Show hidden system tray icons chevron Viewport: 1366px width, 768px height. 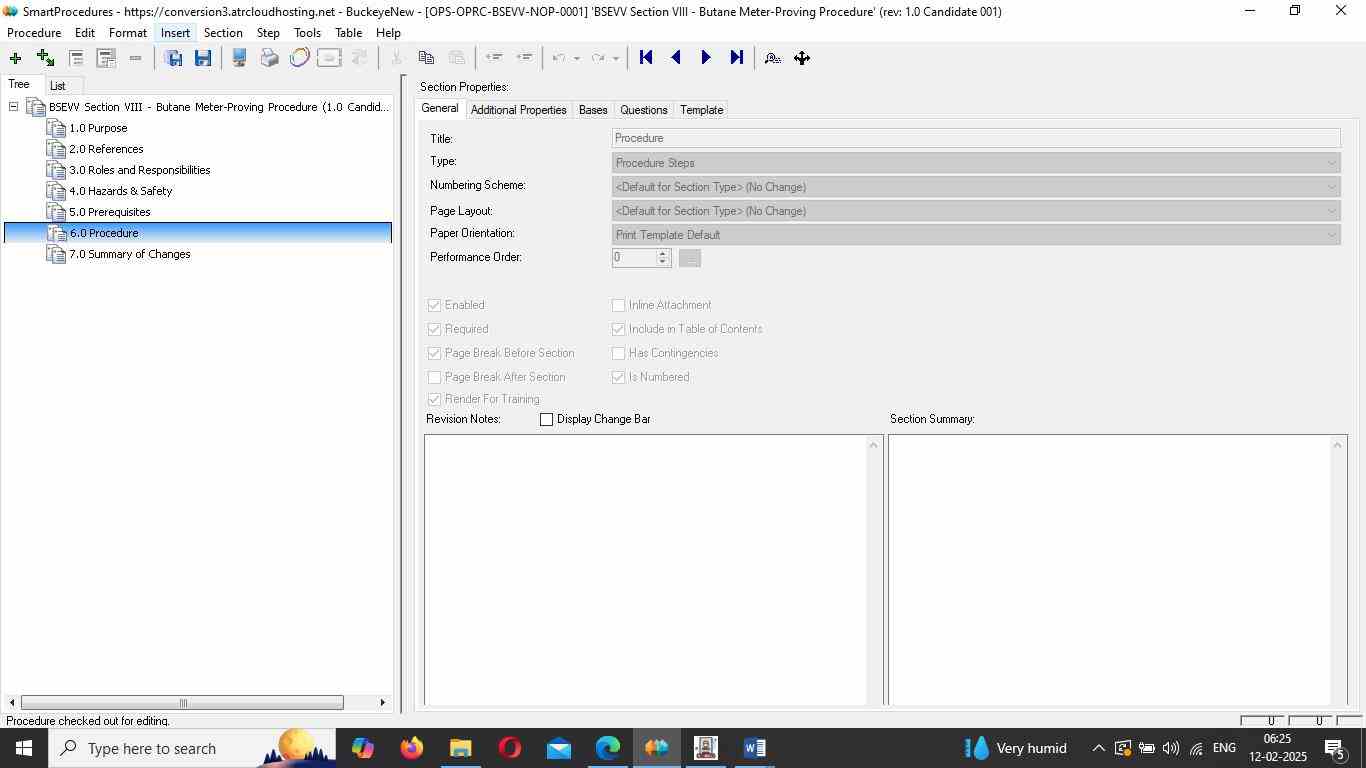[1098, 748]
